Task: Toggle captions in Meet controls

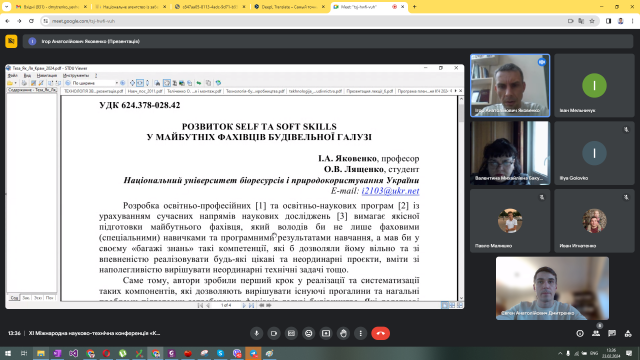Action: point(291,333)
